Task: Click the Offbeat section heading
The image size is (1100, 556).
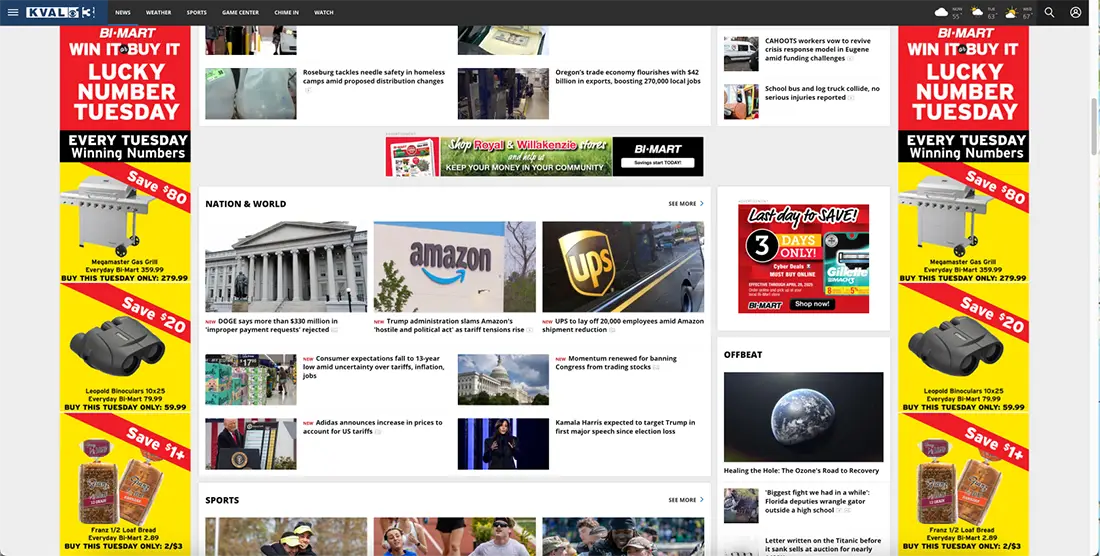Action: pos(743,355)
